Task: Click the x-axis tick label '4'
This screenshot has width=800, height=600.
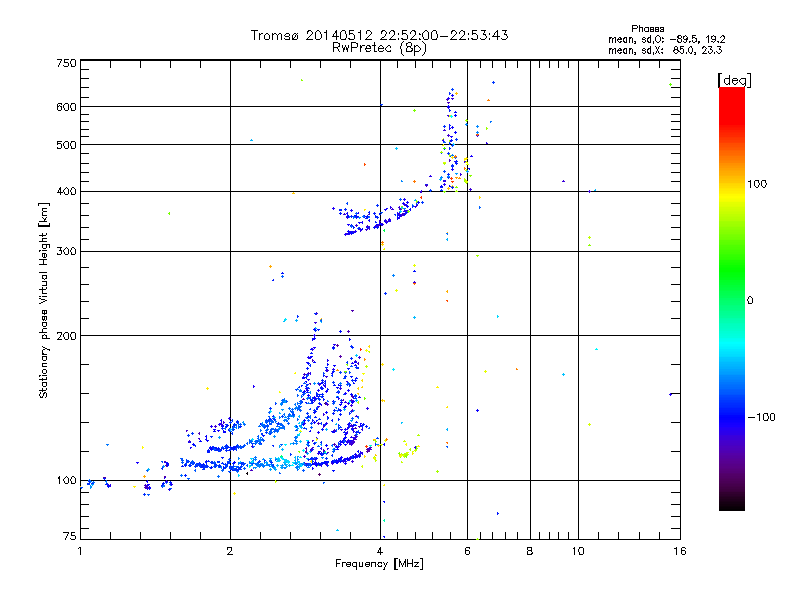Action: tap(380, 551)
